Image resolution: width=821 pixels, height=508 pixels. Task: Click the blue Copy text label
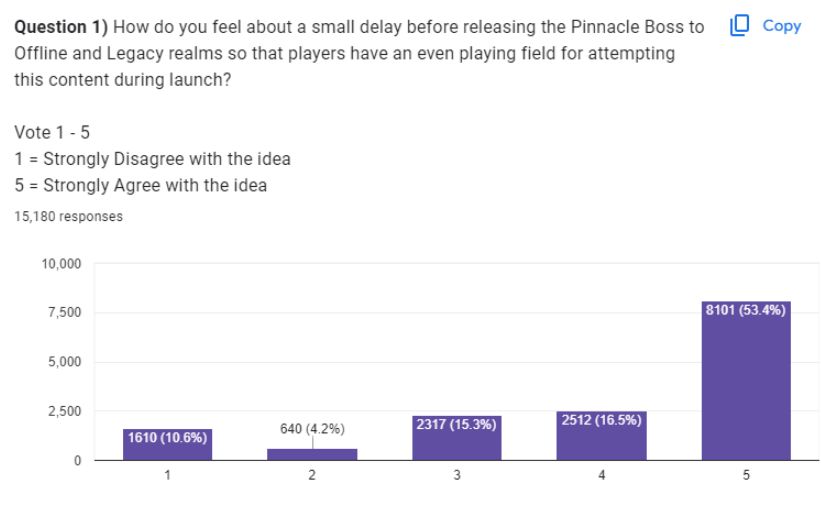(781, 26)
